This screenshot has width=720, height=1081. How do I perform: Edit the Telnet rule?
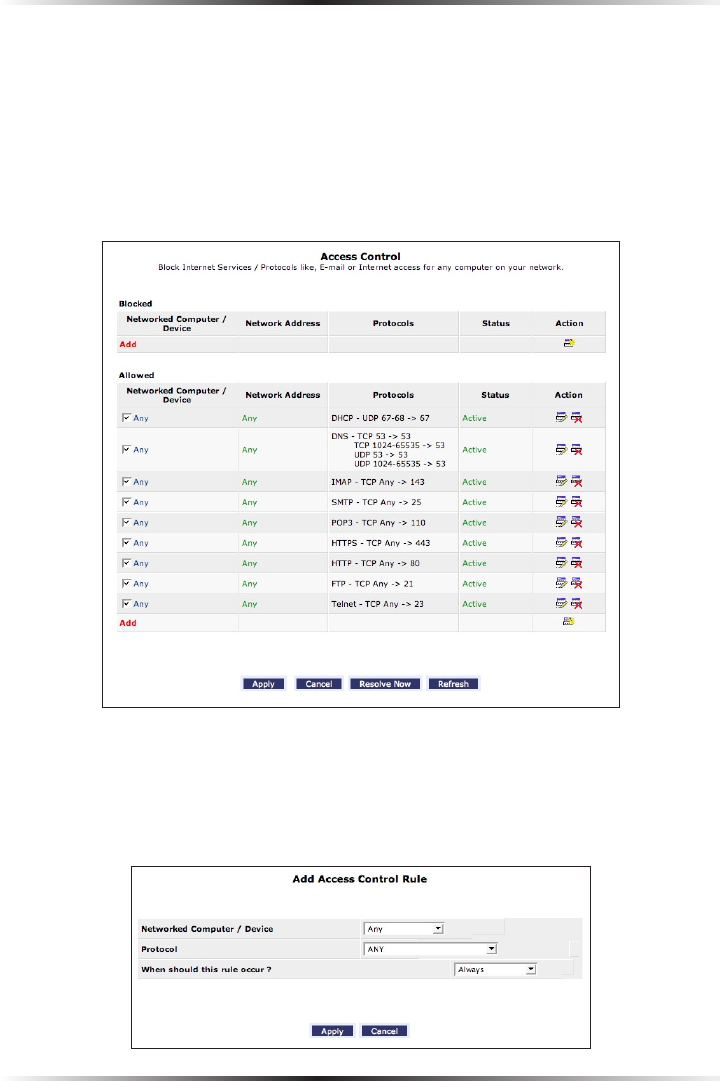(561, 603)
